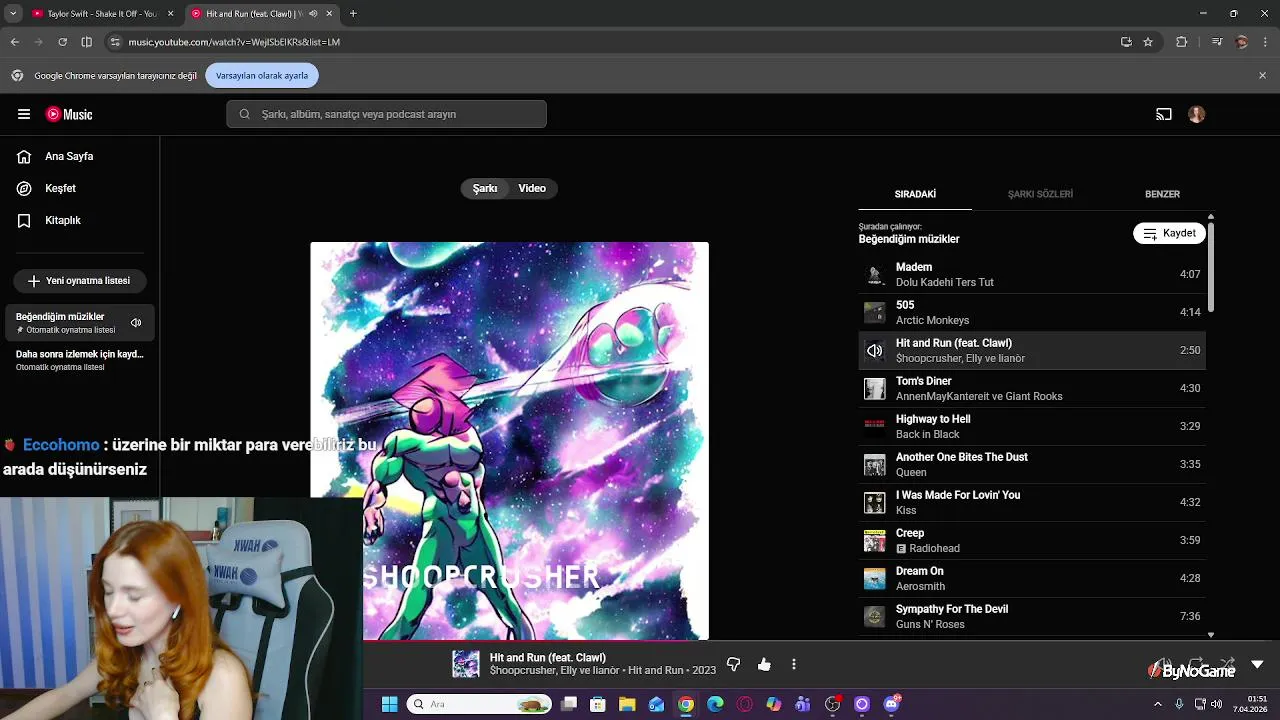Open Chrome three-dot menu
1280x720 pixels.
pyautogui.click(x=1266, y=42)
